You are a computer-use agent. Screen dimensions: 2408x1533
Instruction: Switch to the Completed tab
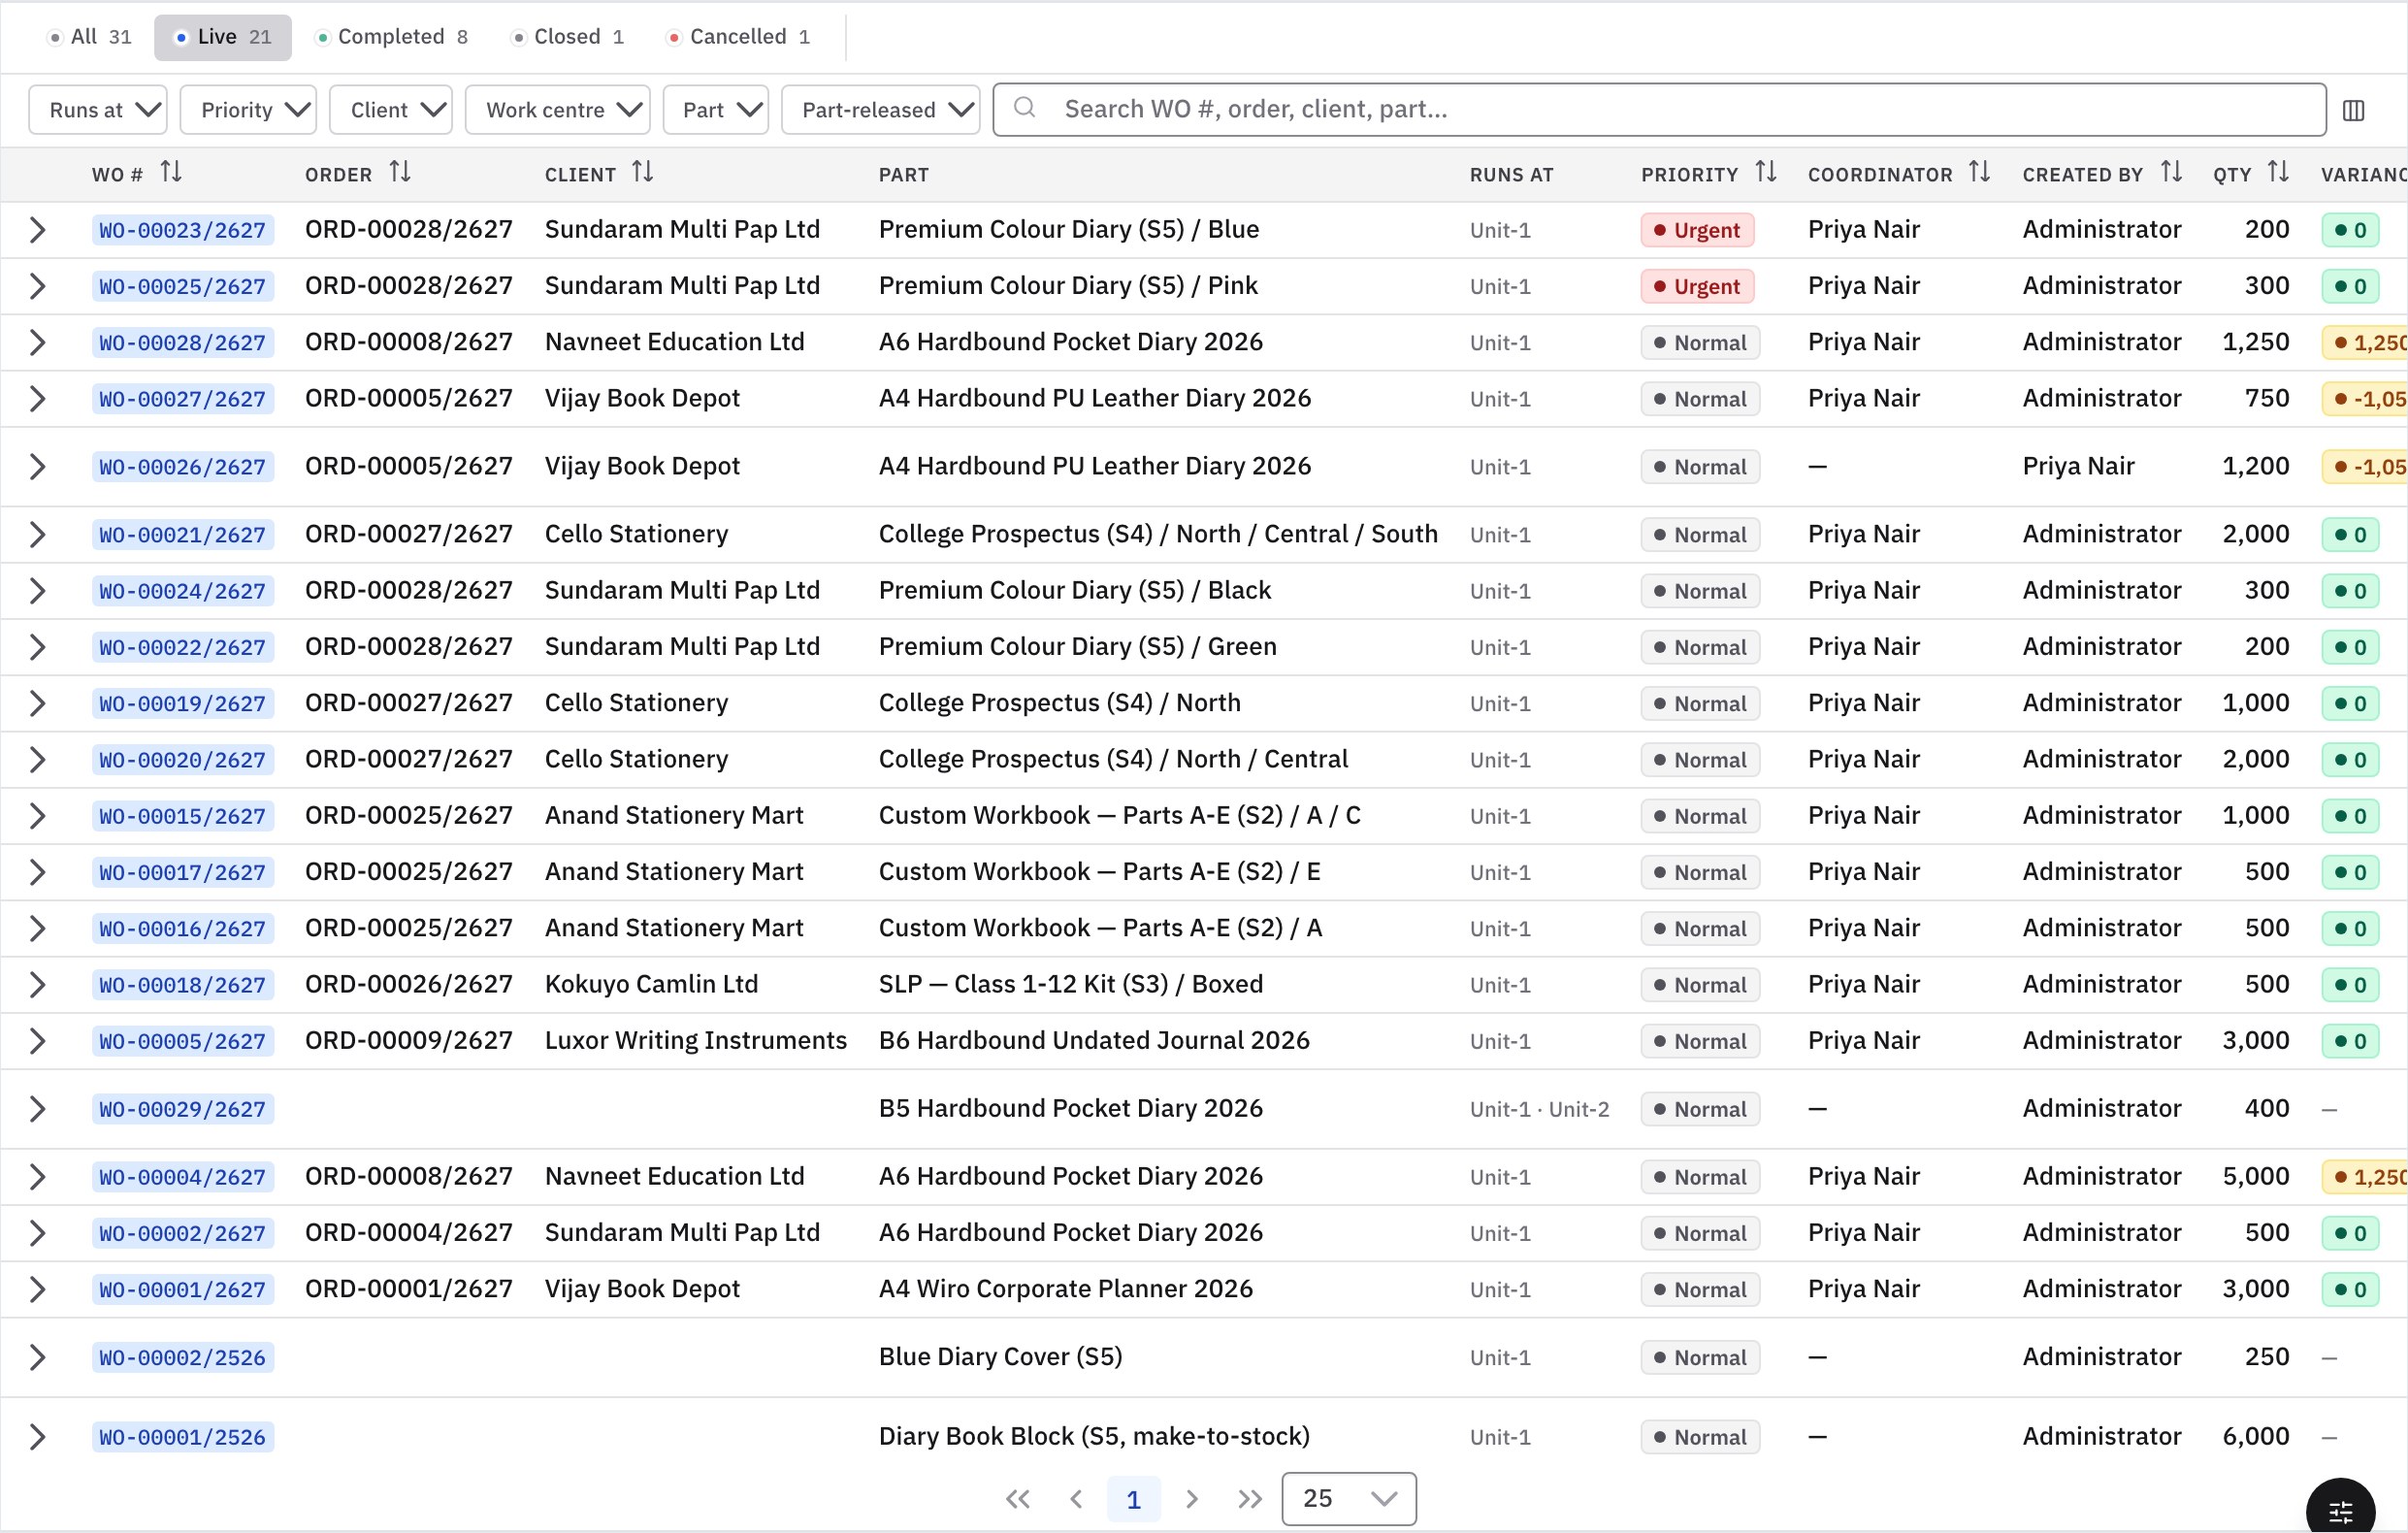(392, 37)
